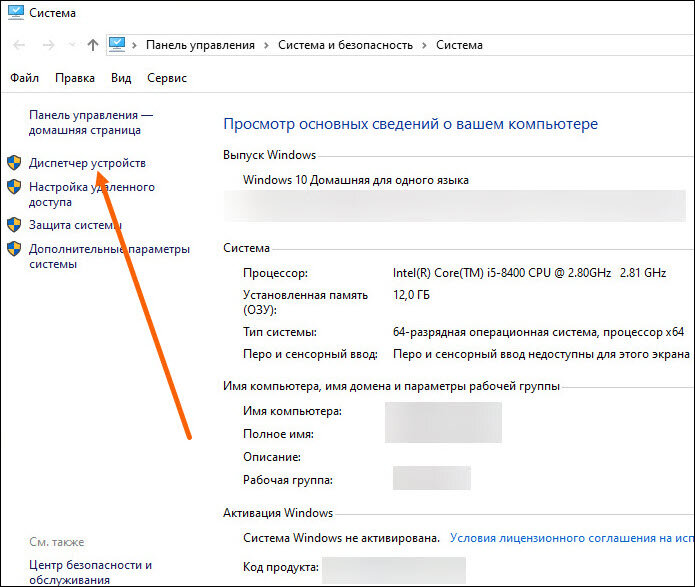
Task: Click Система Windows не активирована text
Action: point(341,538)
